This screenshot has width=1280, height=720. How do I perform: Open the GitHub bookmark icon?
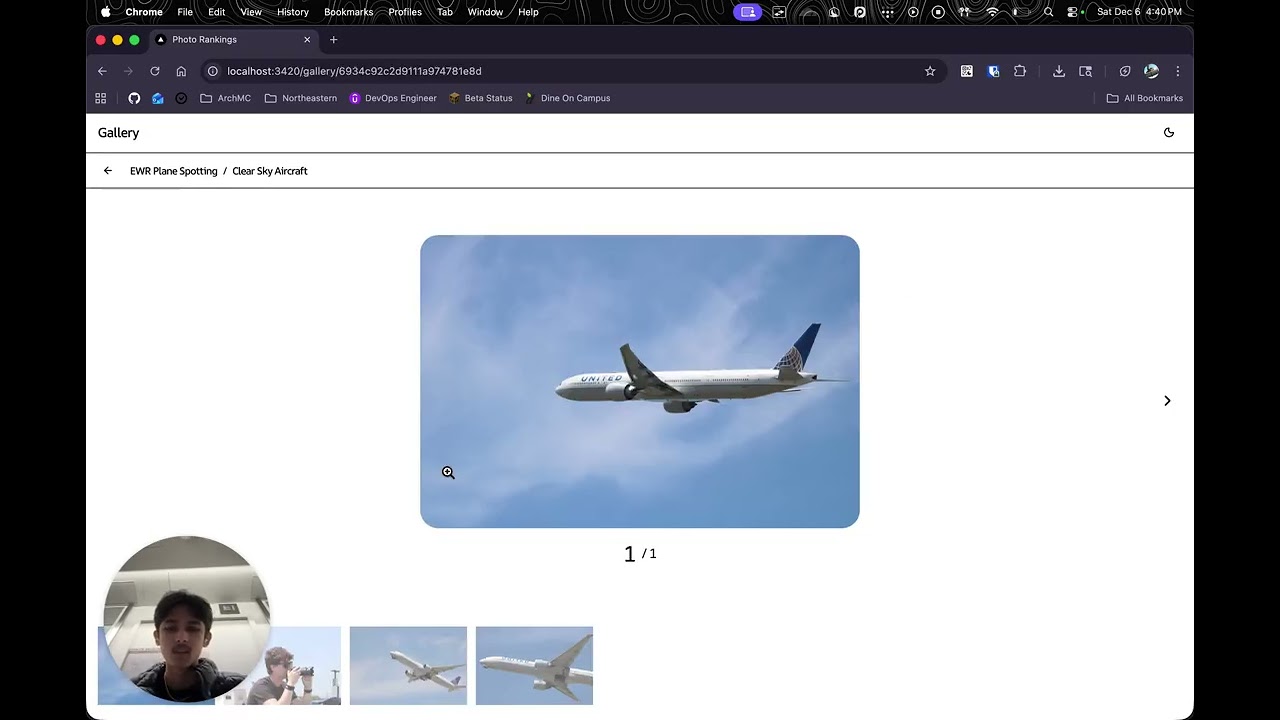(134, 98)
